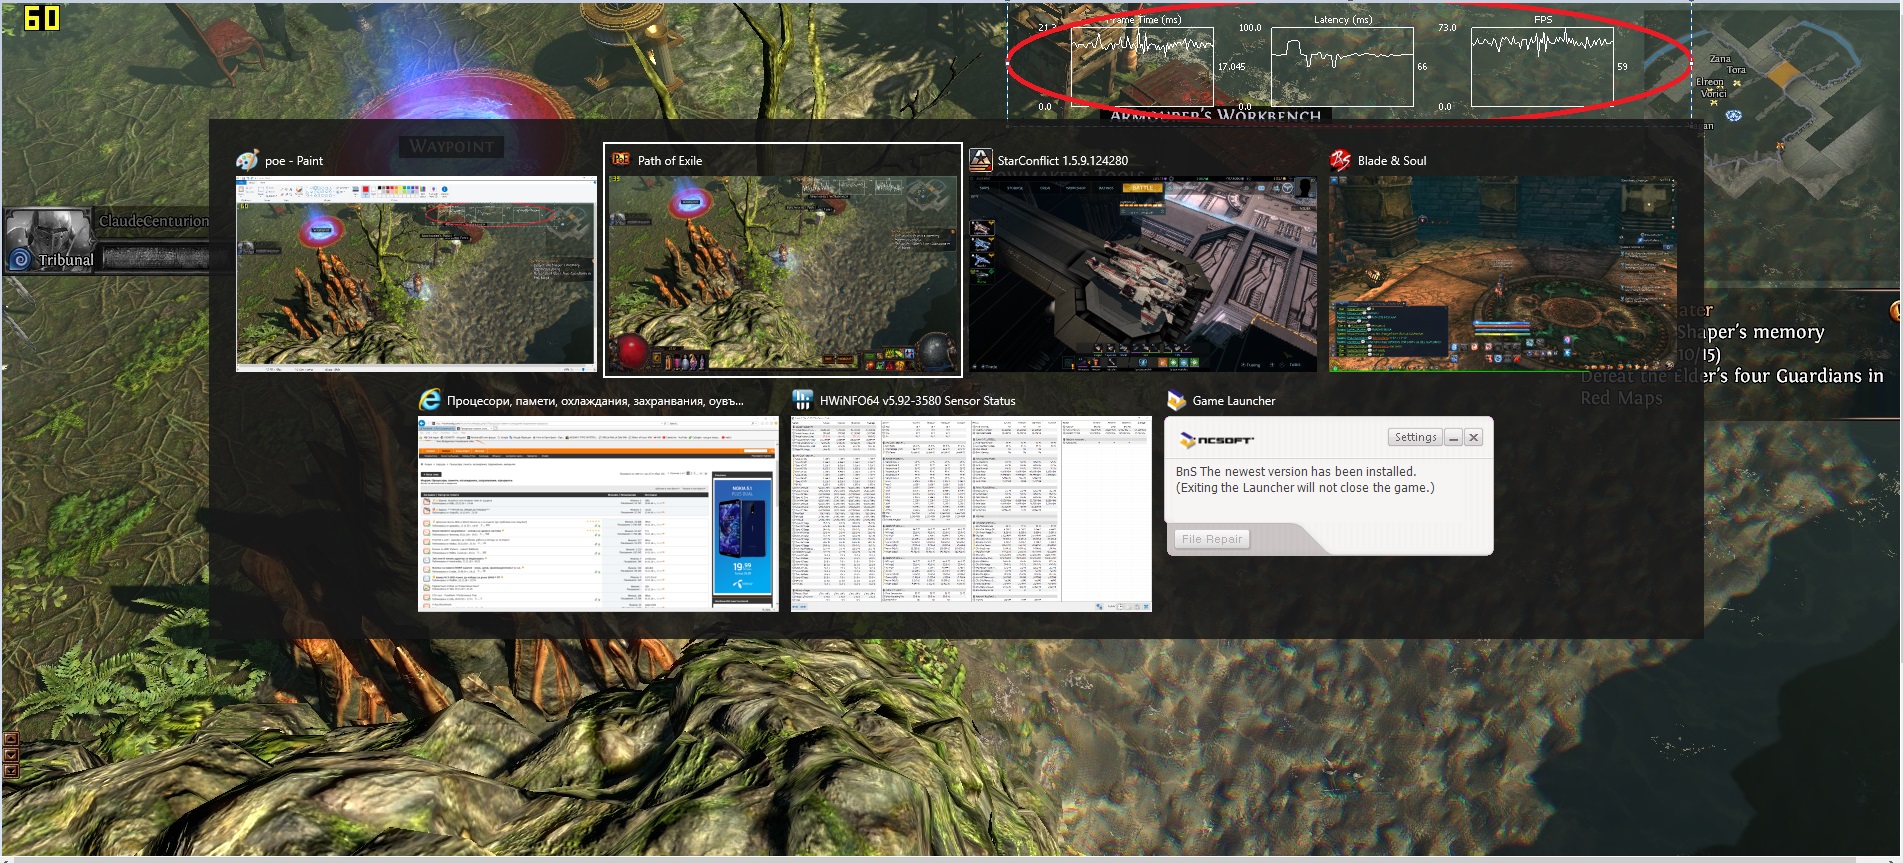Screen dimensions: 1903x863
Task: Click the 'Vorici' label on minimap
Action: [1713, 93]
